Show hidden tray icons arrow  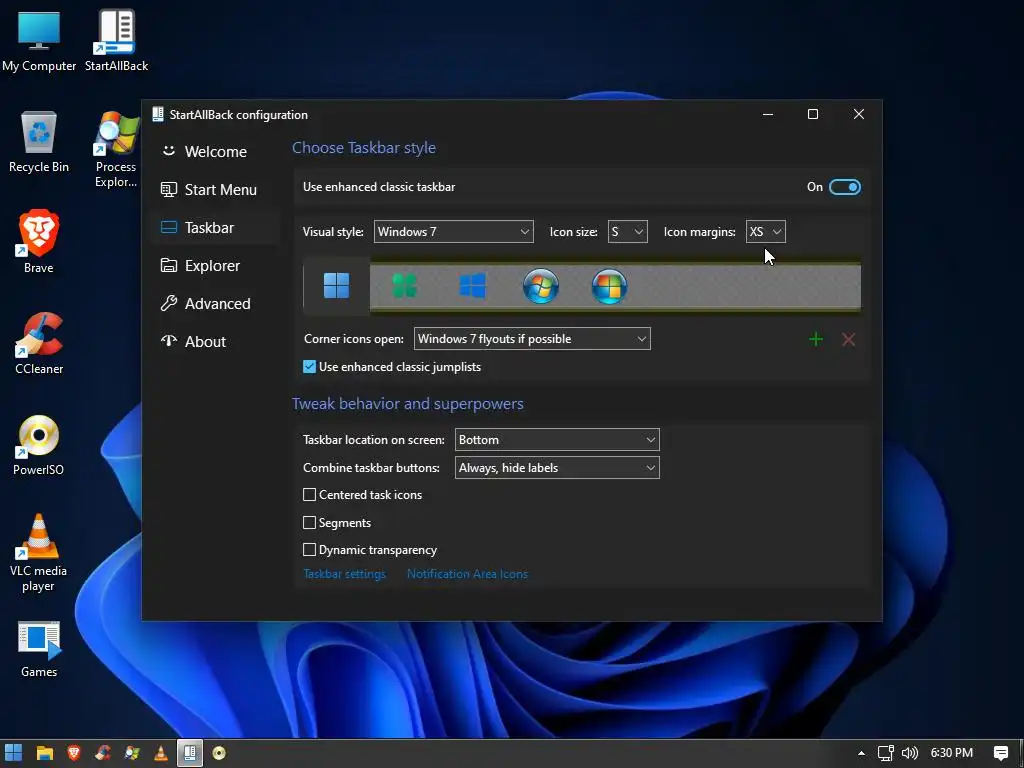pyautogui.click(x=861, y=753)
